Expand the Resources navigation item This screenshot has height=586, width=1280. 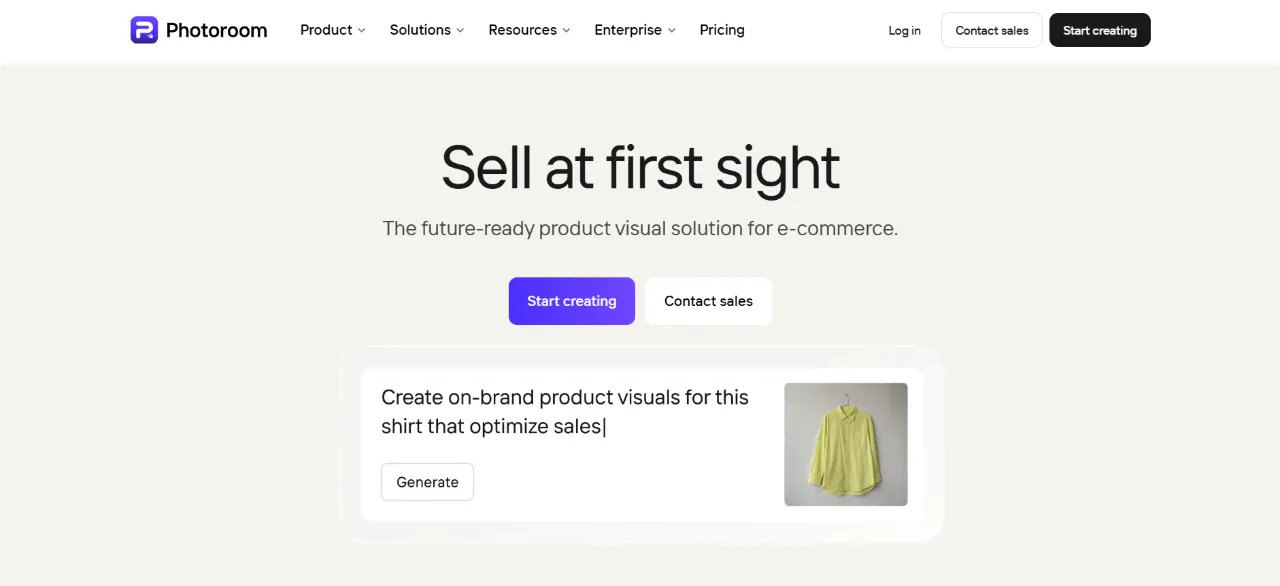coord(529,30)
